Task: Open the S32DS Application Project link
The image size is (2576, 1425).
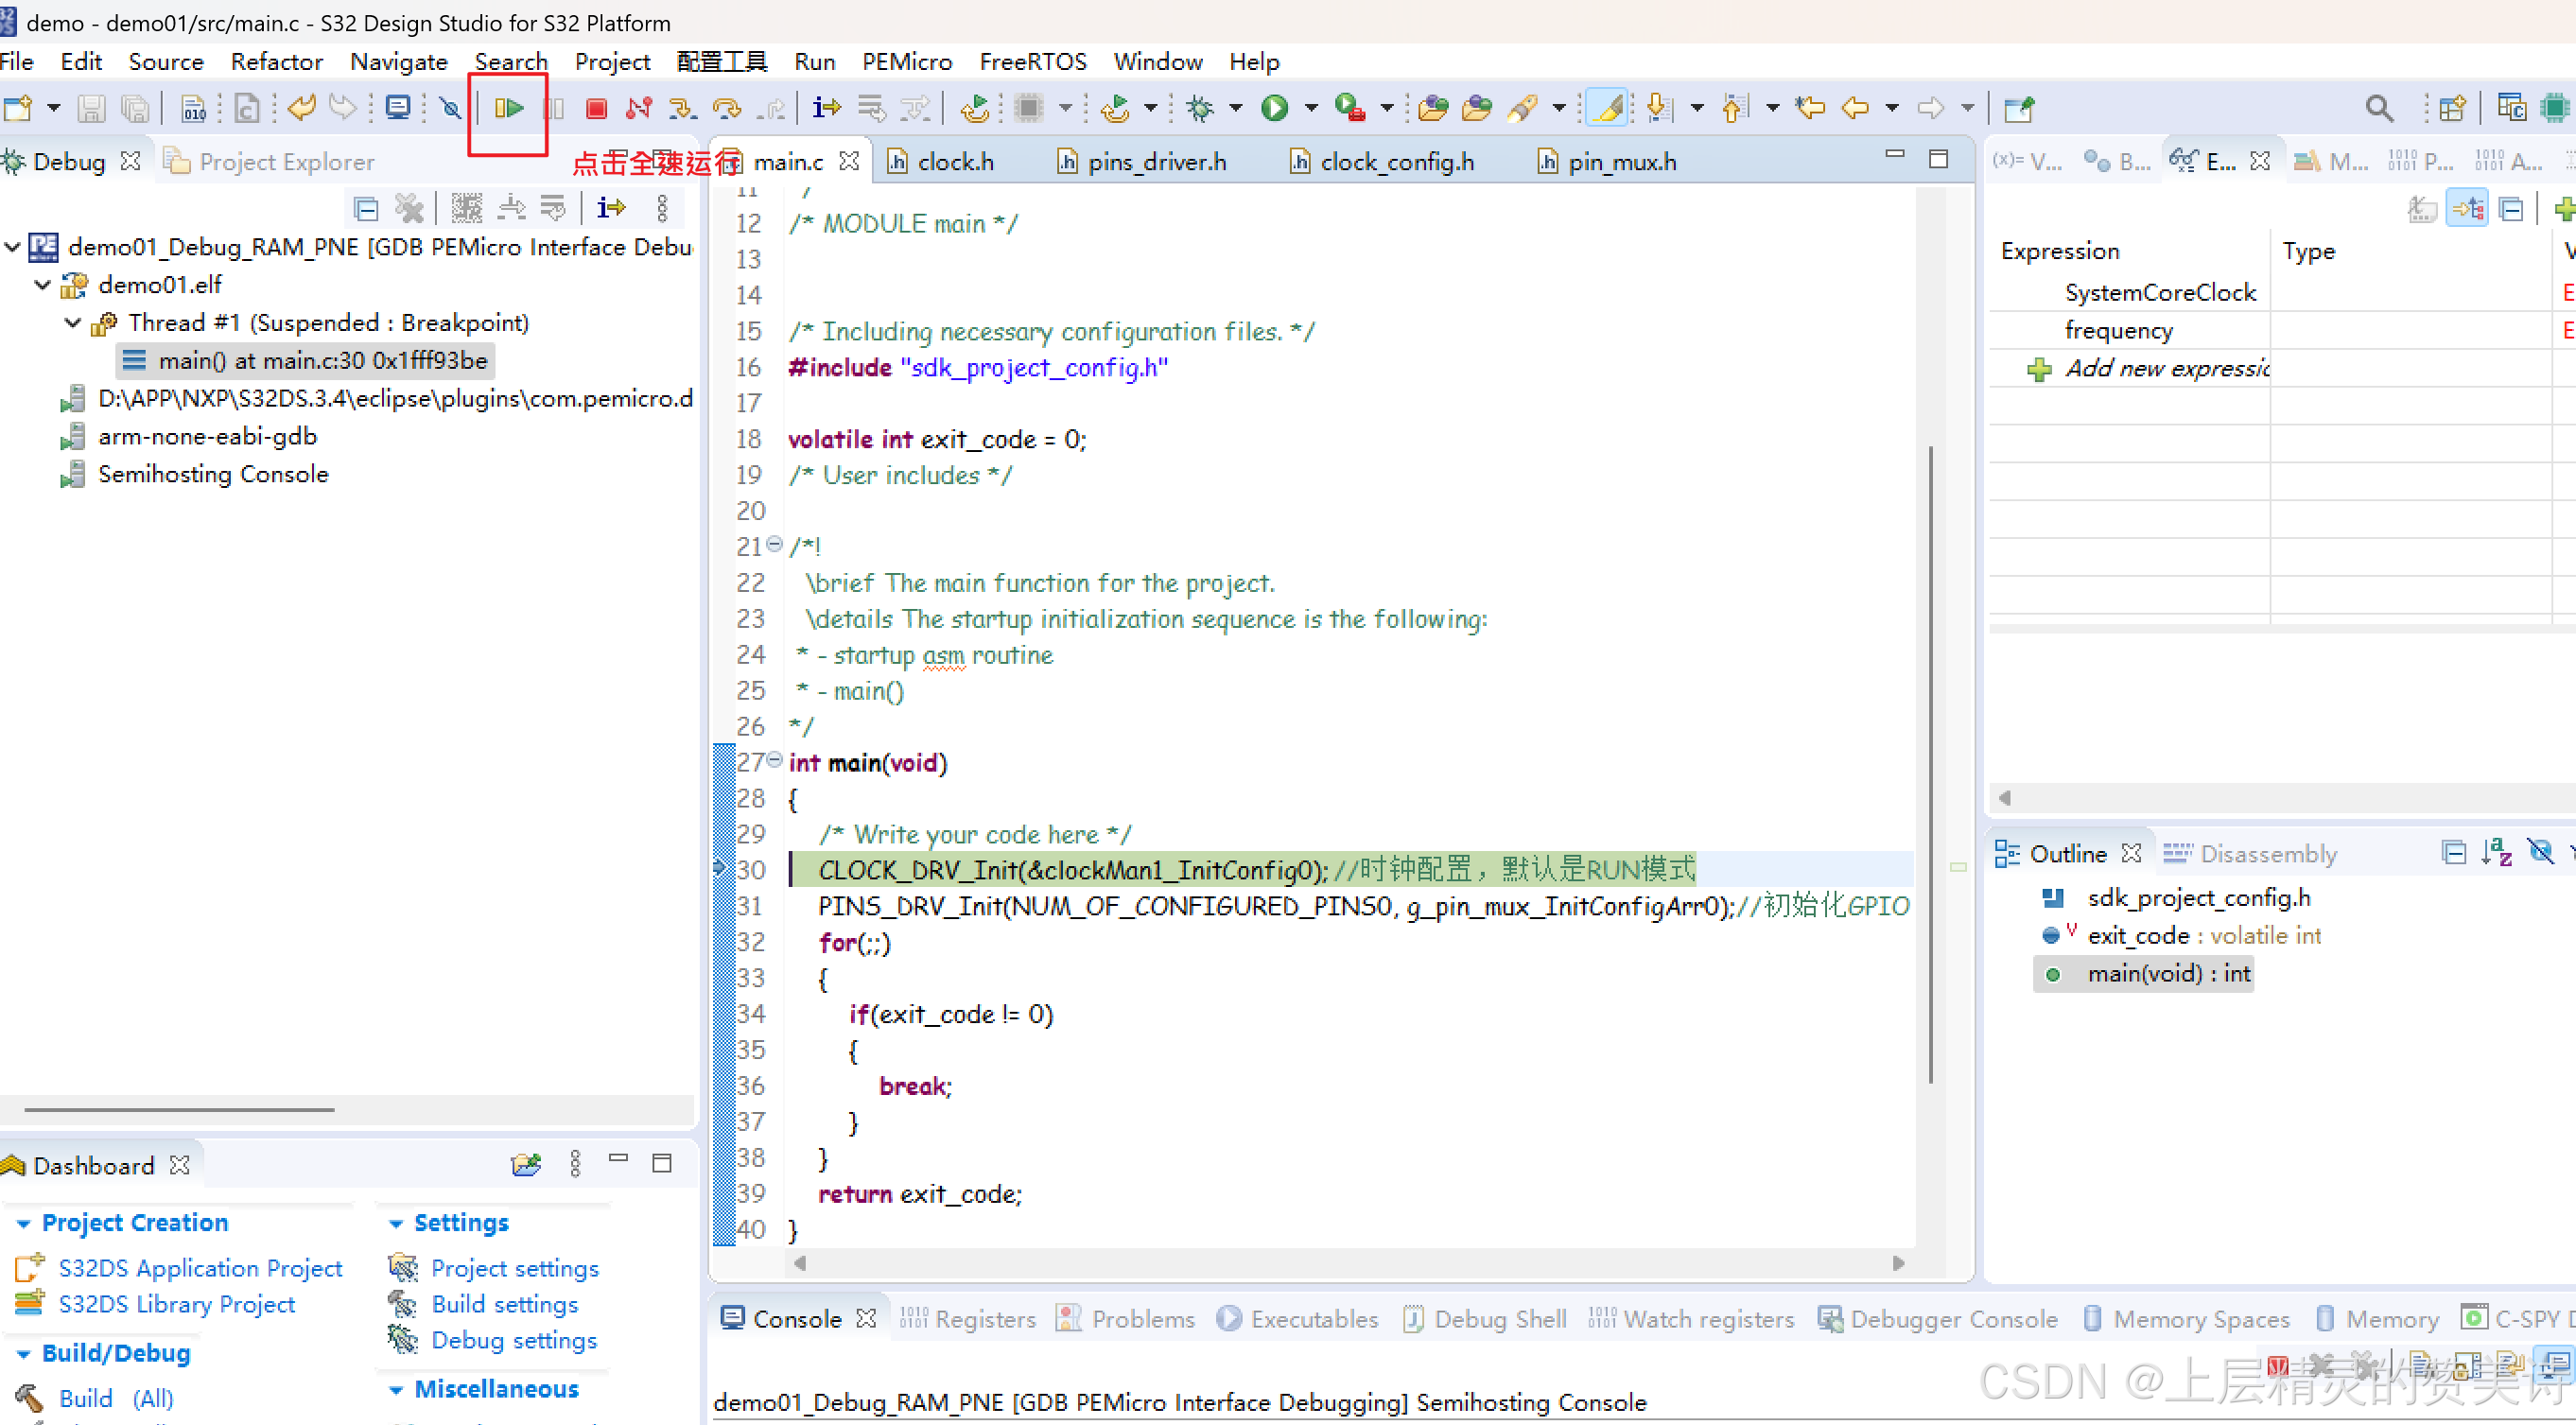Action: (x=200, y=1268)
